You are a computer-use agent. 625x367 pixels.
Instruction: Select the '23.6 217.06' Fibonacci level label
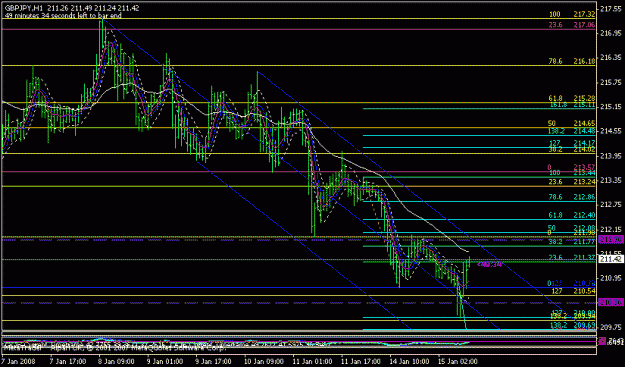click(x=572, y=25)
